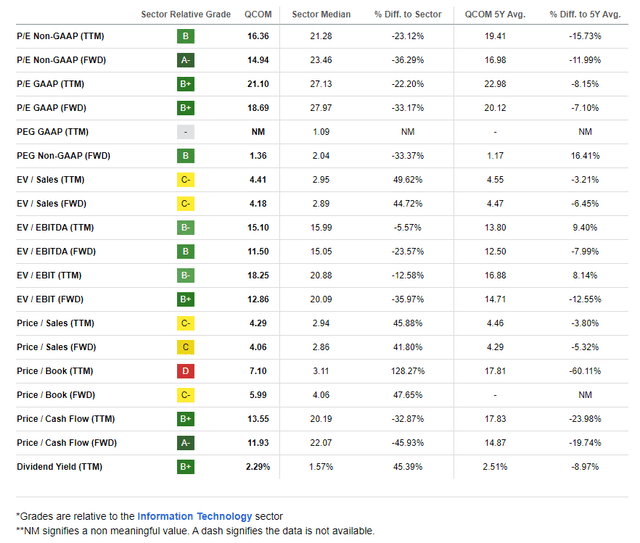Click the QCOM 5Y Avg. column header
Image resolution: width=640 pixels, height=543 pixels.
point(495,14)
